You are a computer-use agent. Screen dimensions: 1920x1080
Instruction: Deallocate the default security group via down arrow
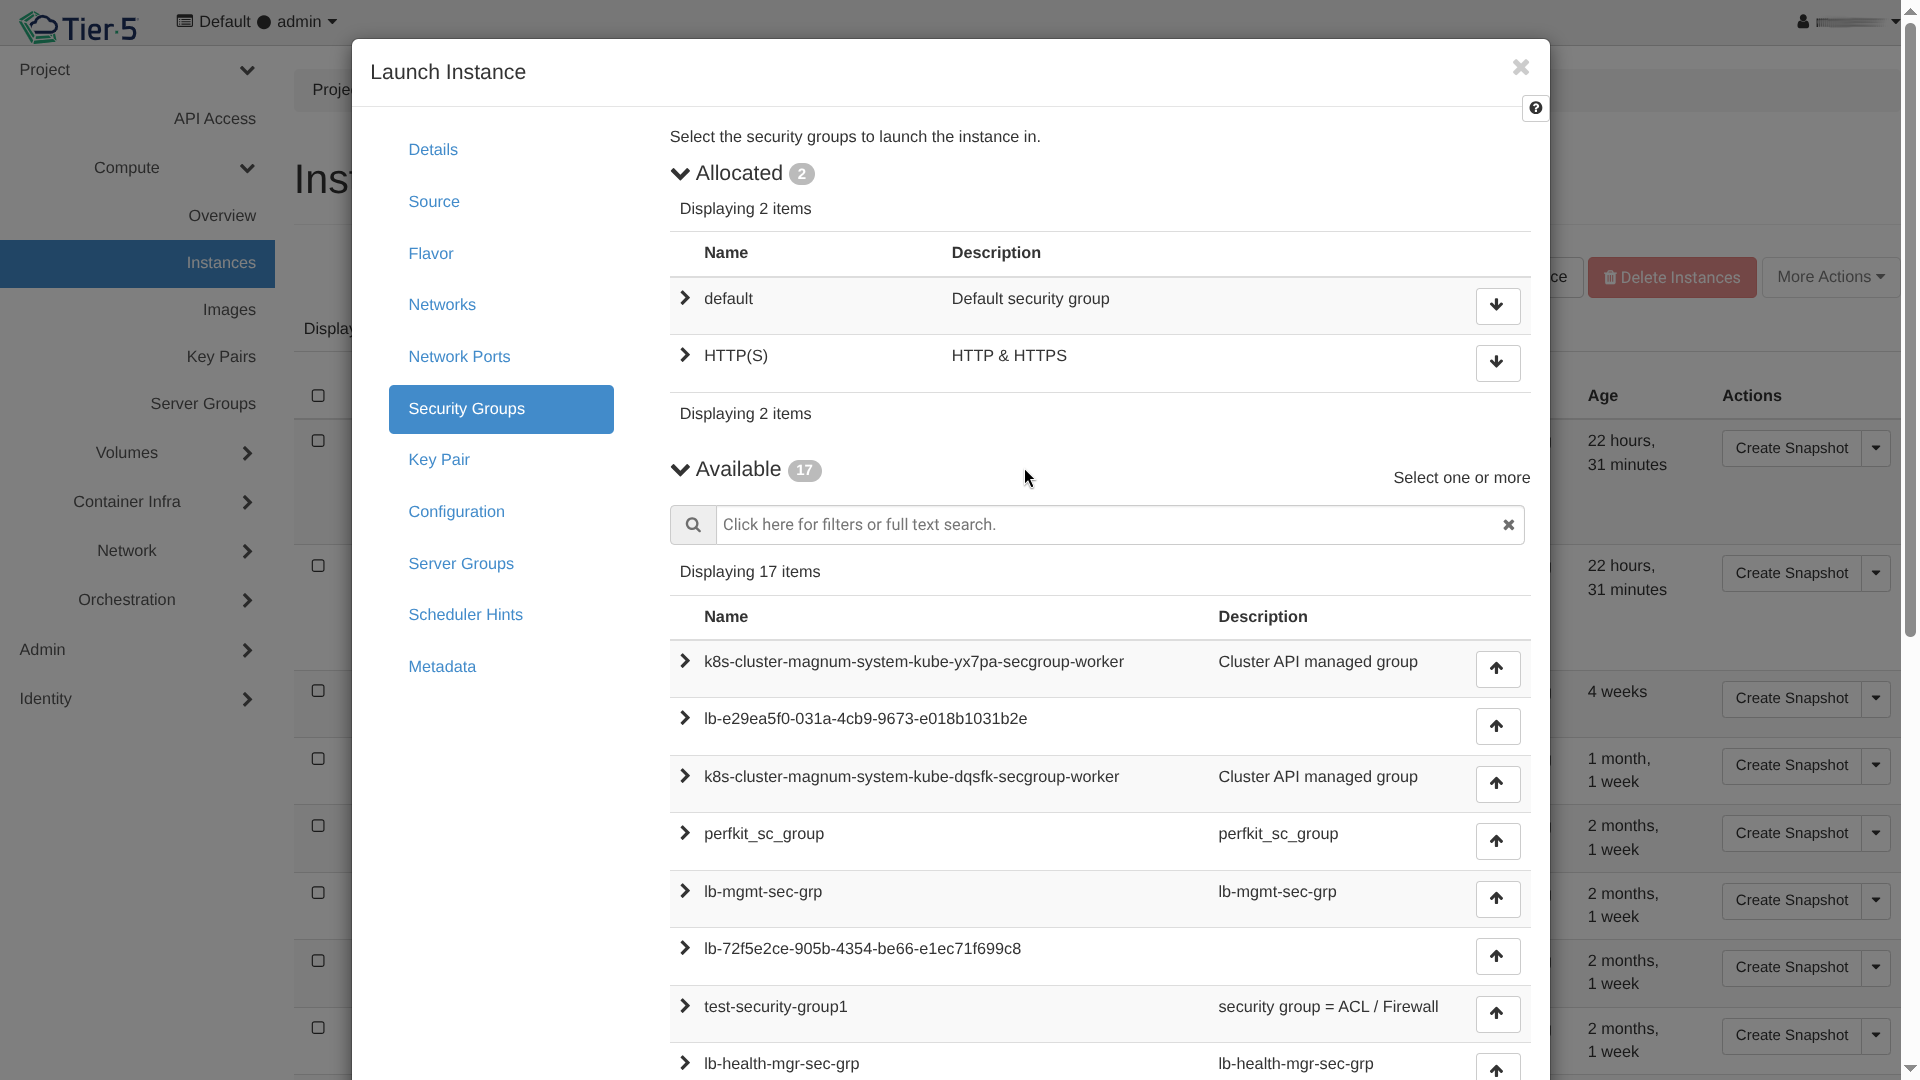click(1497, 306)
